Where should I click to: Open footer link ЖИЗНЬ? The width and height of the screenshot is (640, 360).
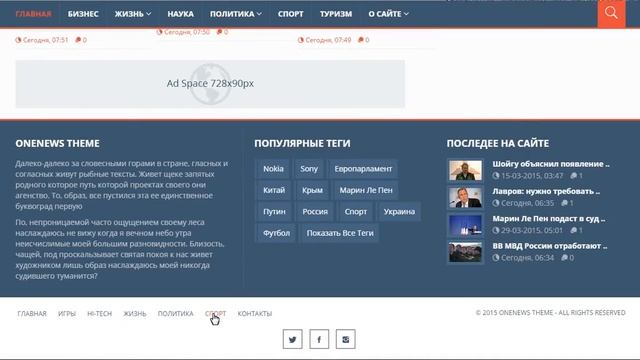(x=135, y=313)
